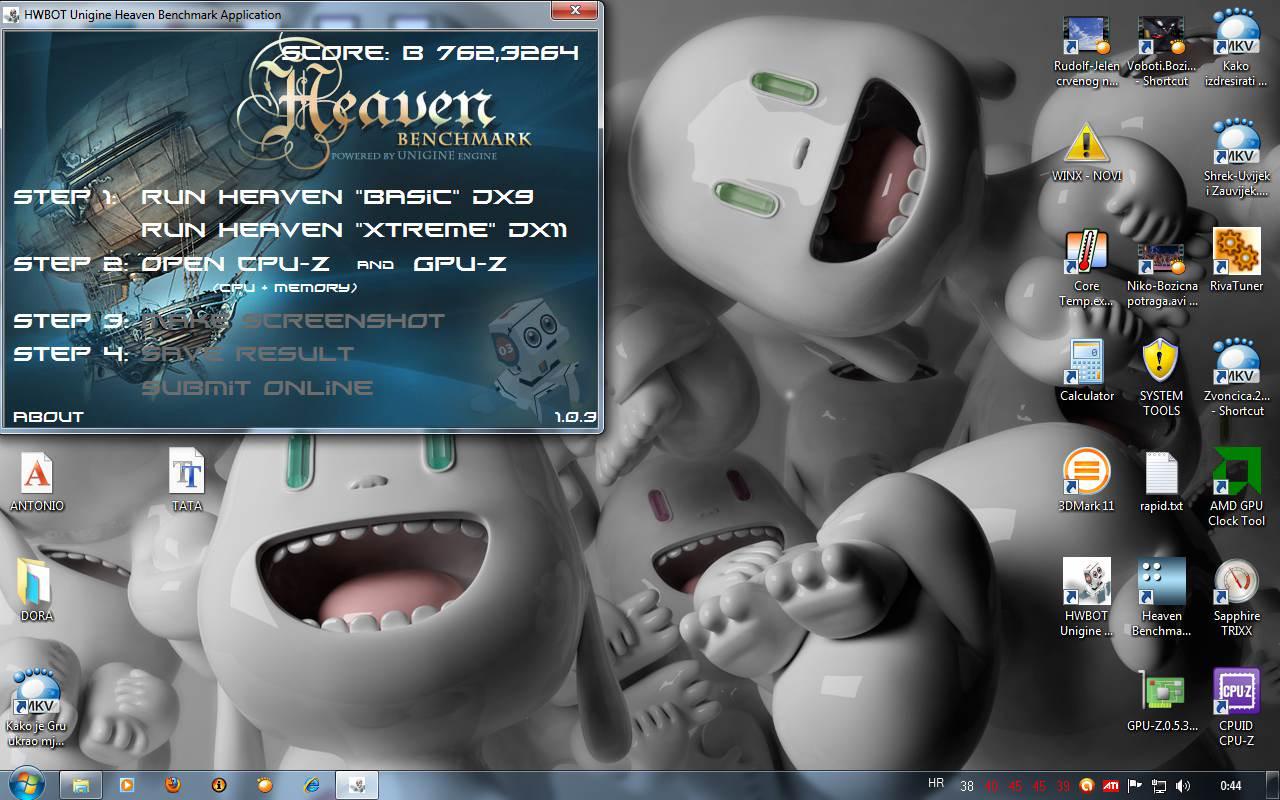Launch AMD GPU Clock Tool
The image size is (1280, 800).
1236,487
